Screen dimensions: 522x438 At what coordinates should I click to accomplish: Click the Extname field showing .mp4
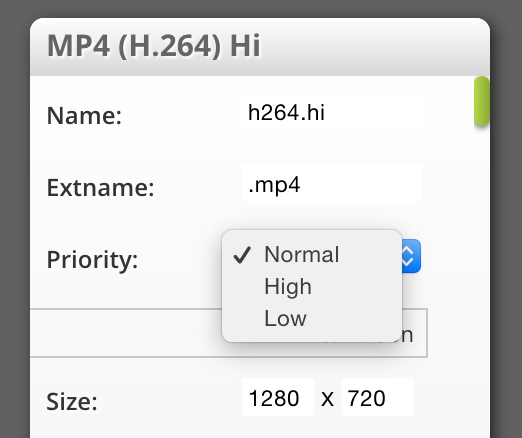point(332,184)
